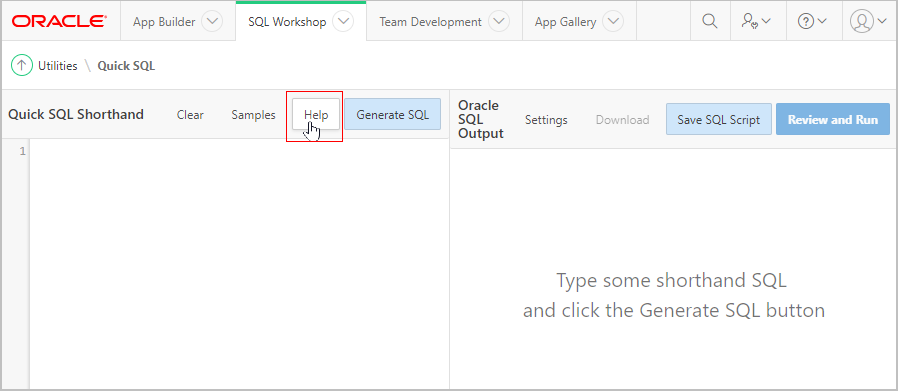Viewport: 898px width, 391px height.
Task: Follow the Utilities breadcrumb link
Action: (57, 66)
